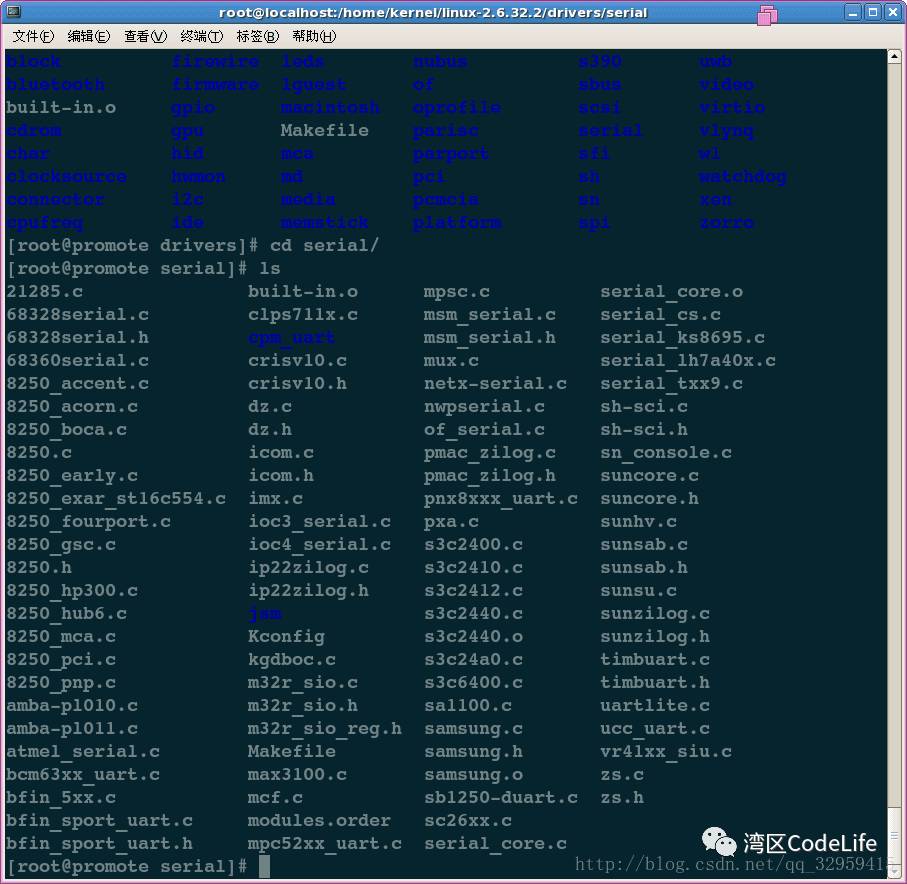
Task: Open the 查看(V) menu
Action: click(145, 36)
